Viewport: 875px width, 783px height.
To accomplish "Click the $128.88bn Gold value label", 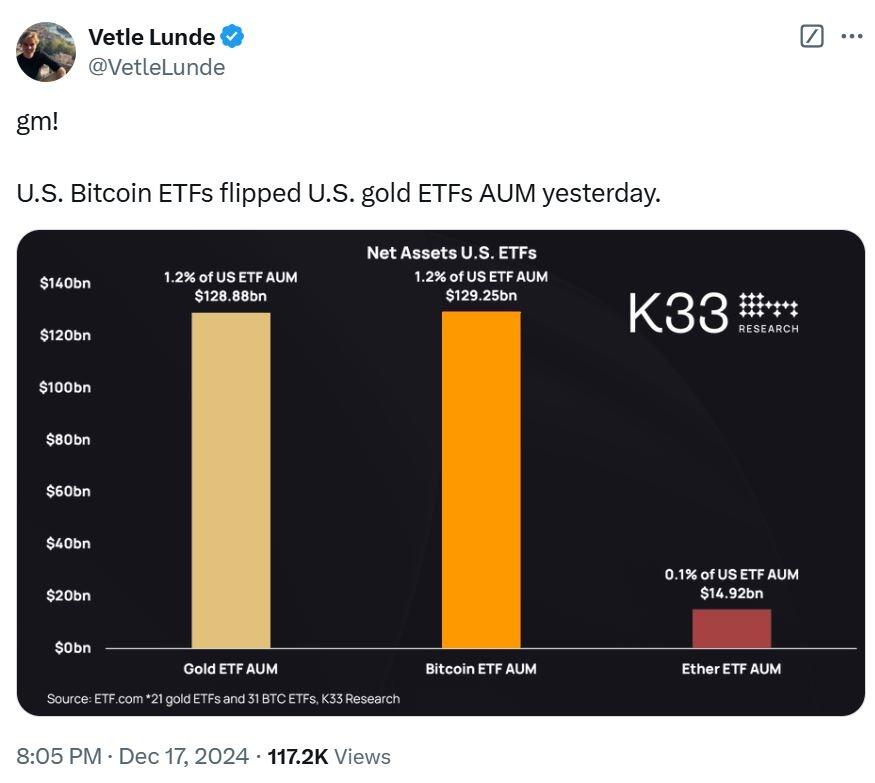I will coord(231,296).
